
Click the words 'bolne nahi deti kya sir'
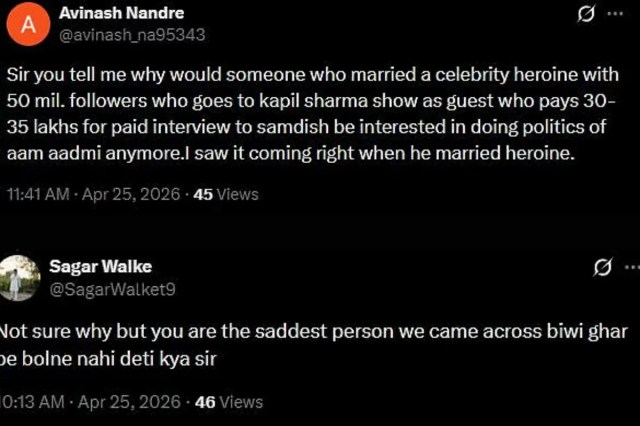108,359
